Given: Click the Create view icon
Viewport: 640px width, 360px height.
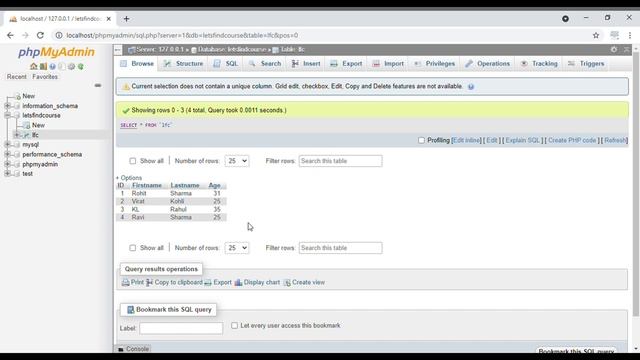Looking at the screenshot, I should point(287,282).
